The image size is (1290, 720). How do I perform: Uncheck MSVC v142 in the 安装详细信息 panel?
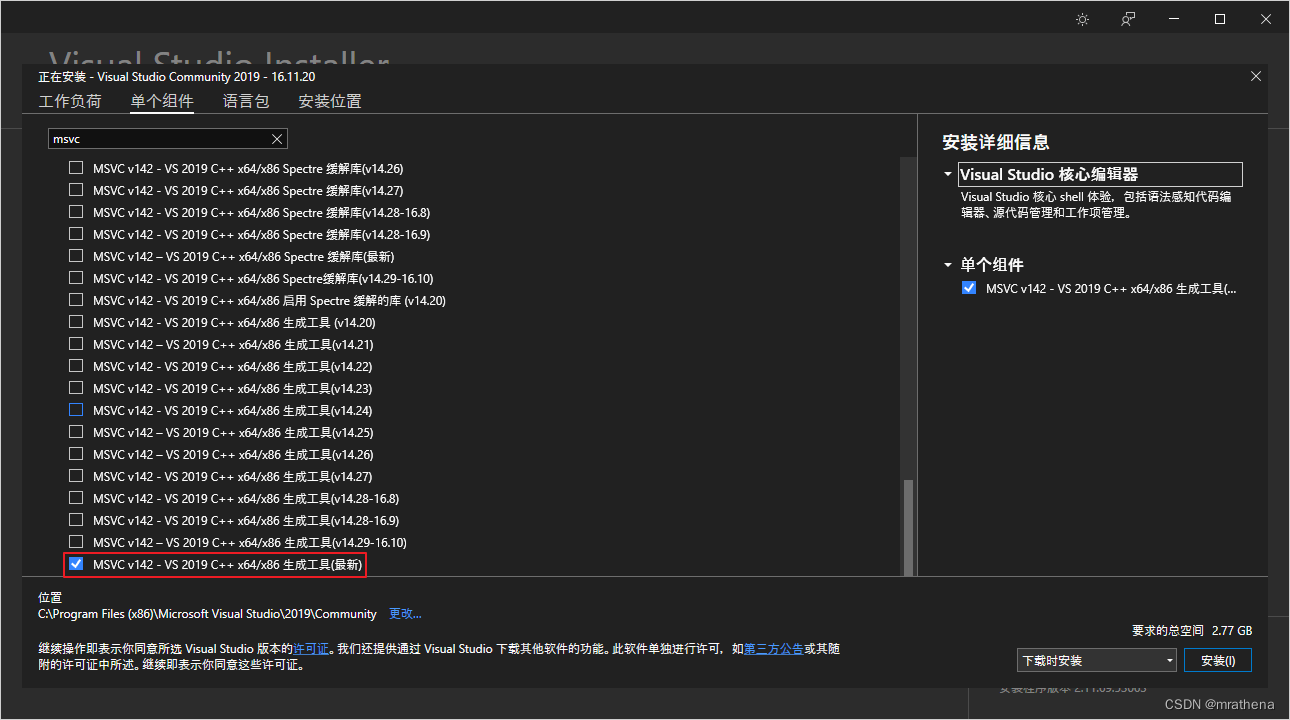click(968, 288)
